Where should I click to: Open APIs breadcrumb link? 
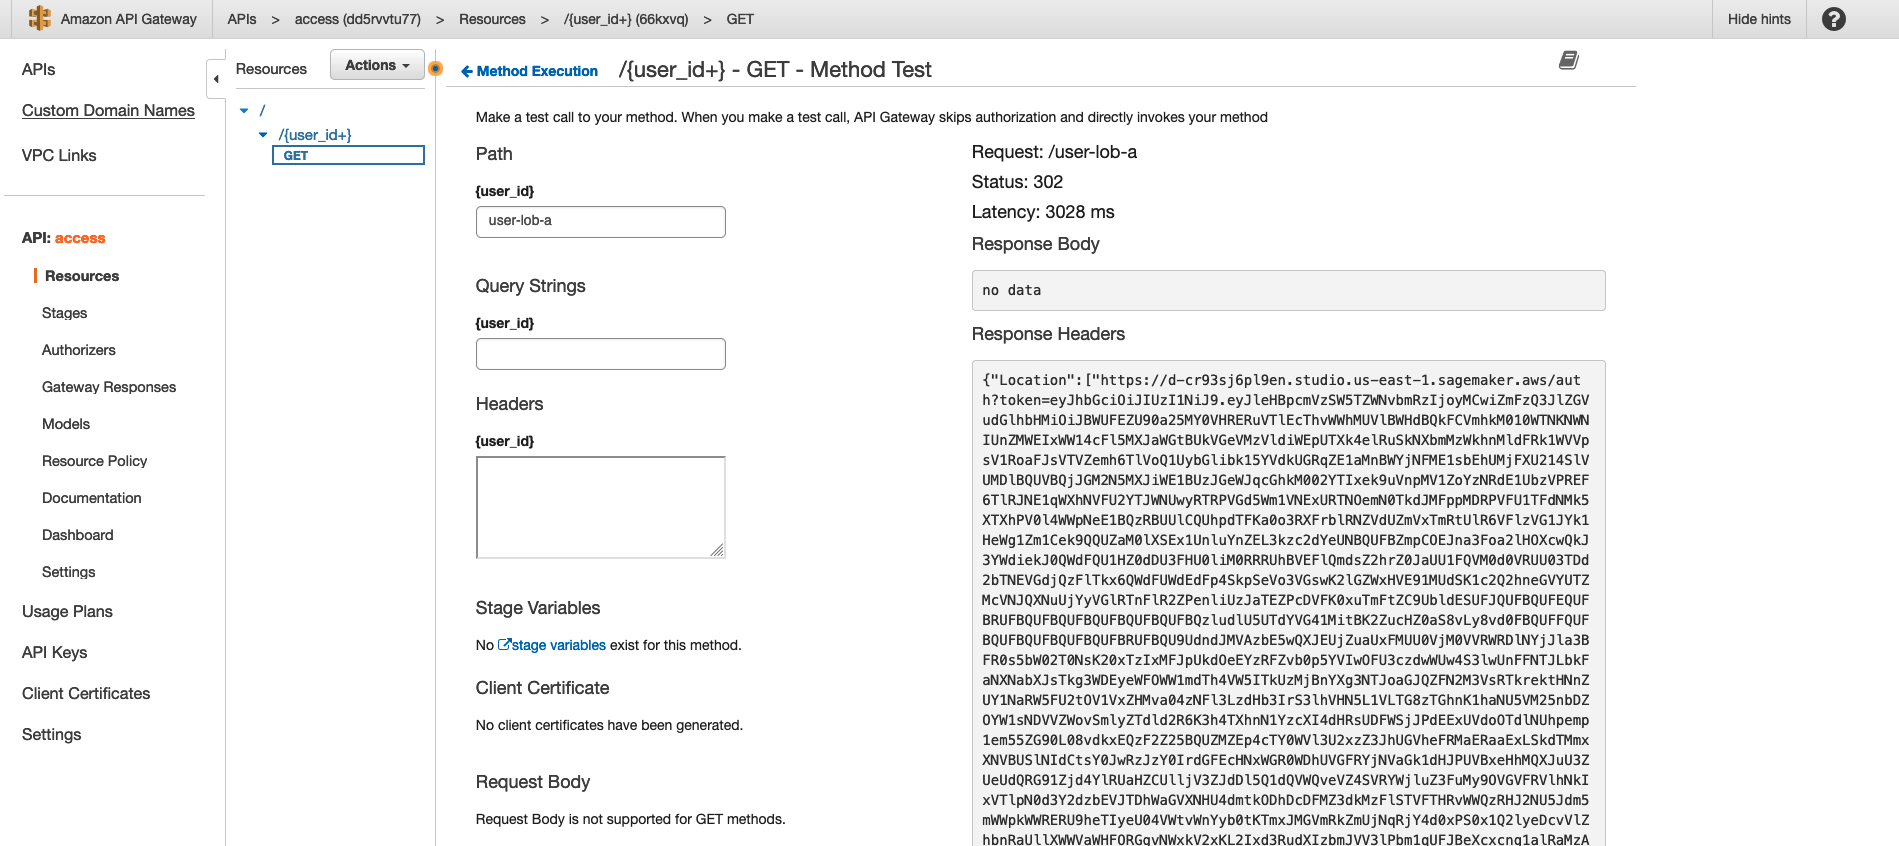242,19
